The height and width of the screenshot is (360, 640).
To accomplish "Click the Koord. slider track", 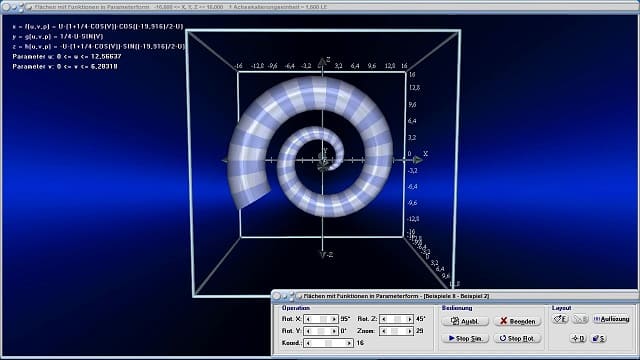I will pos(329,343).
